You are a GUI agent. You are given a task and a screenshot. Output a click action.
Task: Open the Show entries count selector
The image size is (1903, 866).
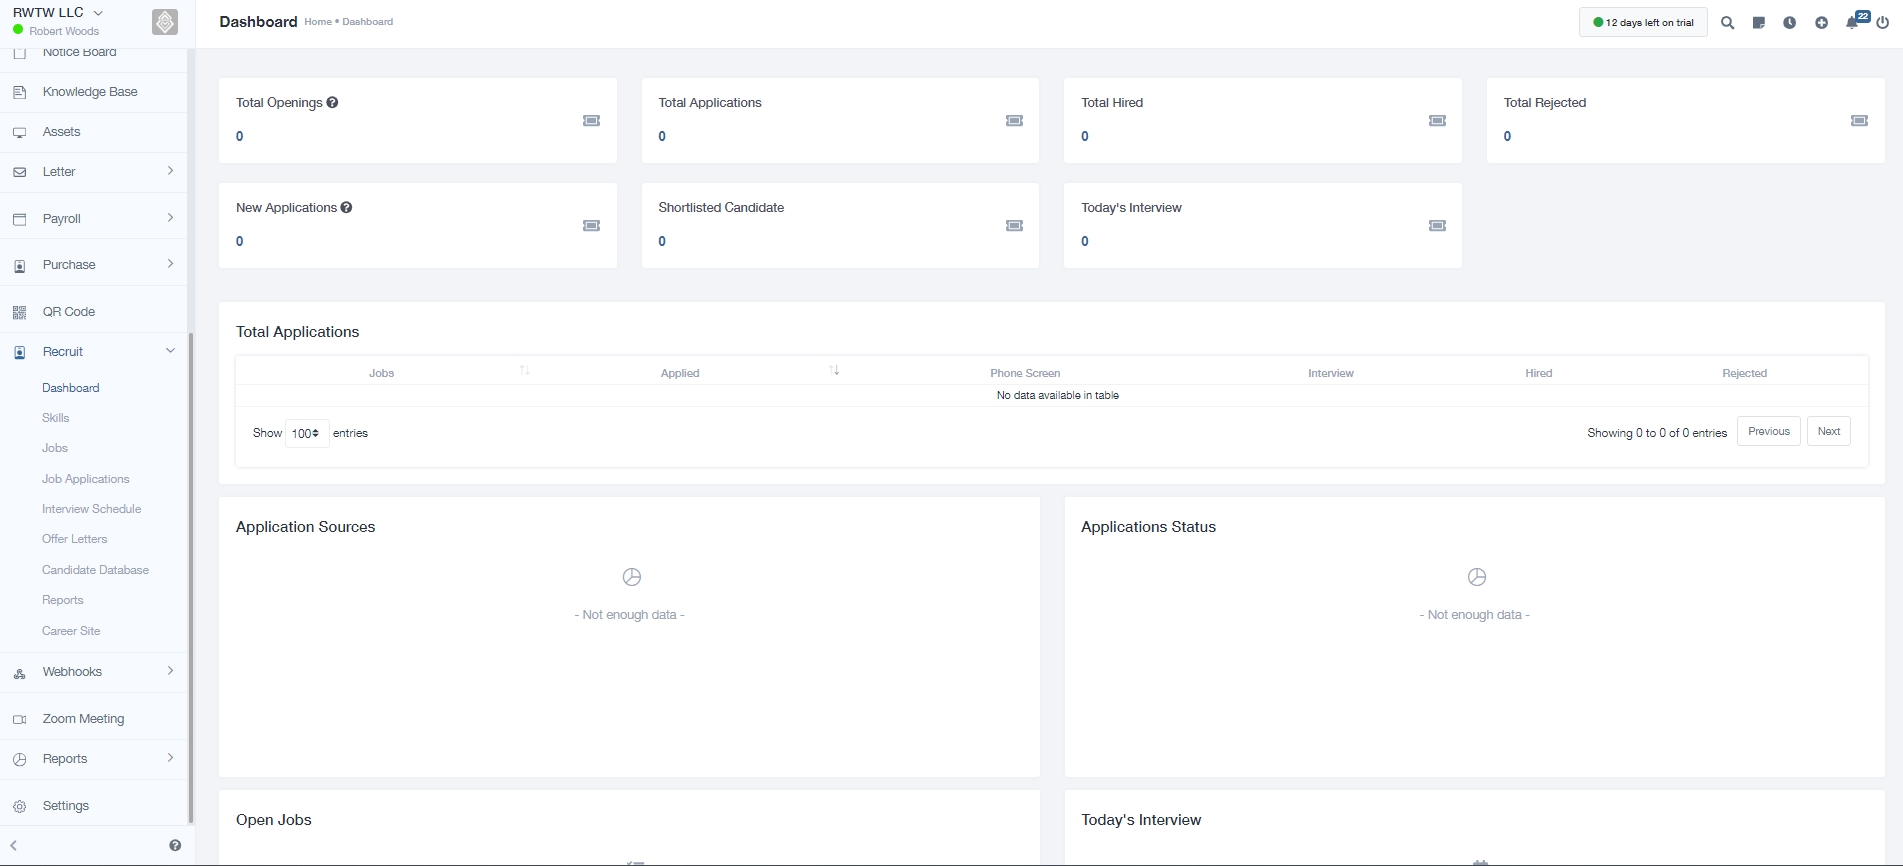tap(306, 433)
